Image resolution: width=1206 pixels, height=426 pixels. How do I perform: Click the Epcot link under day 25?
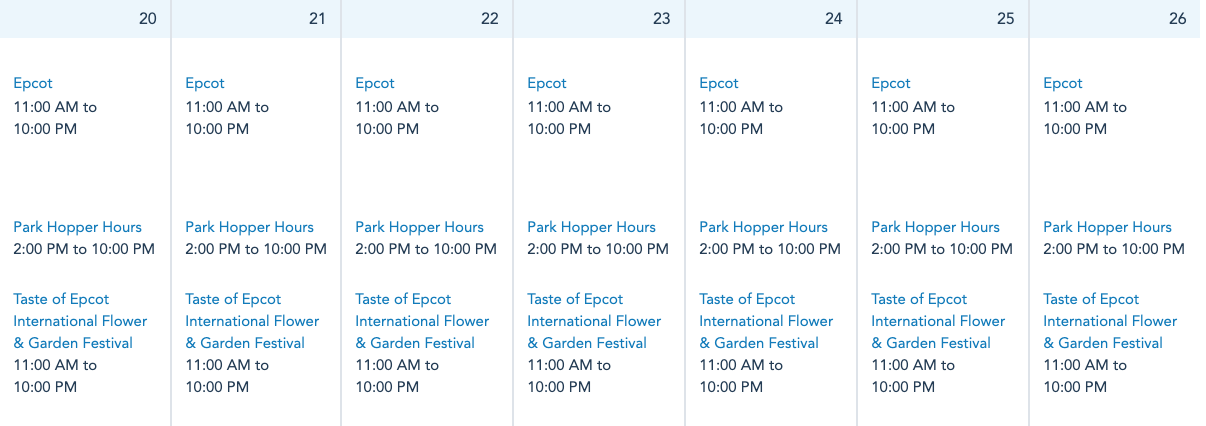point(891,83)
